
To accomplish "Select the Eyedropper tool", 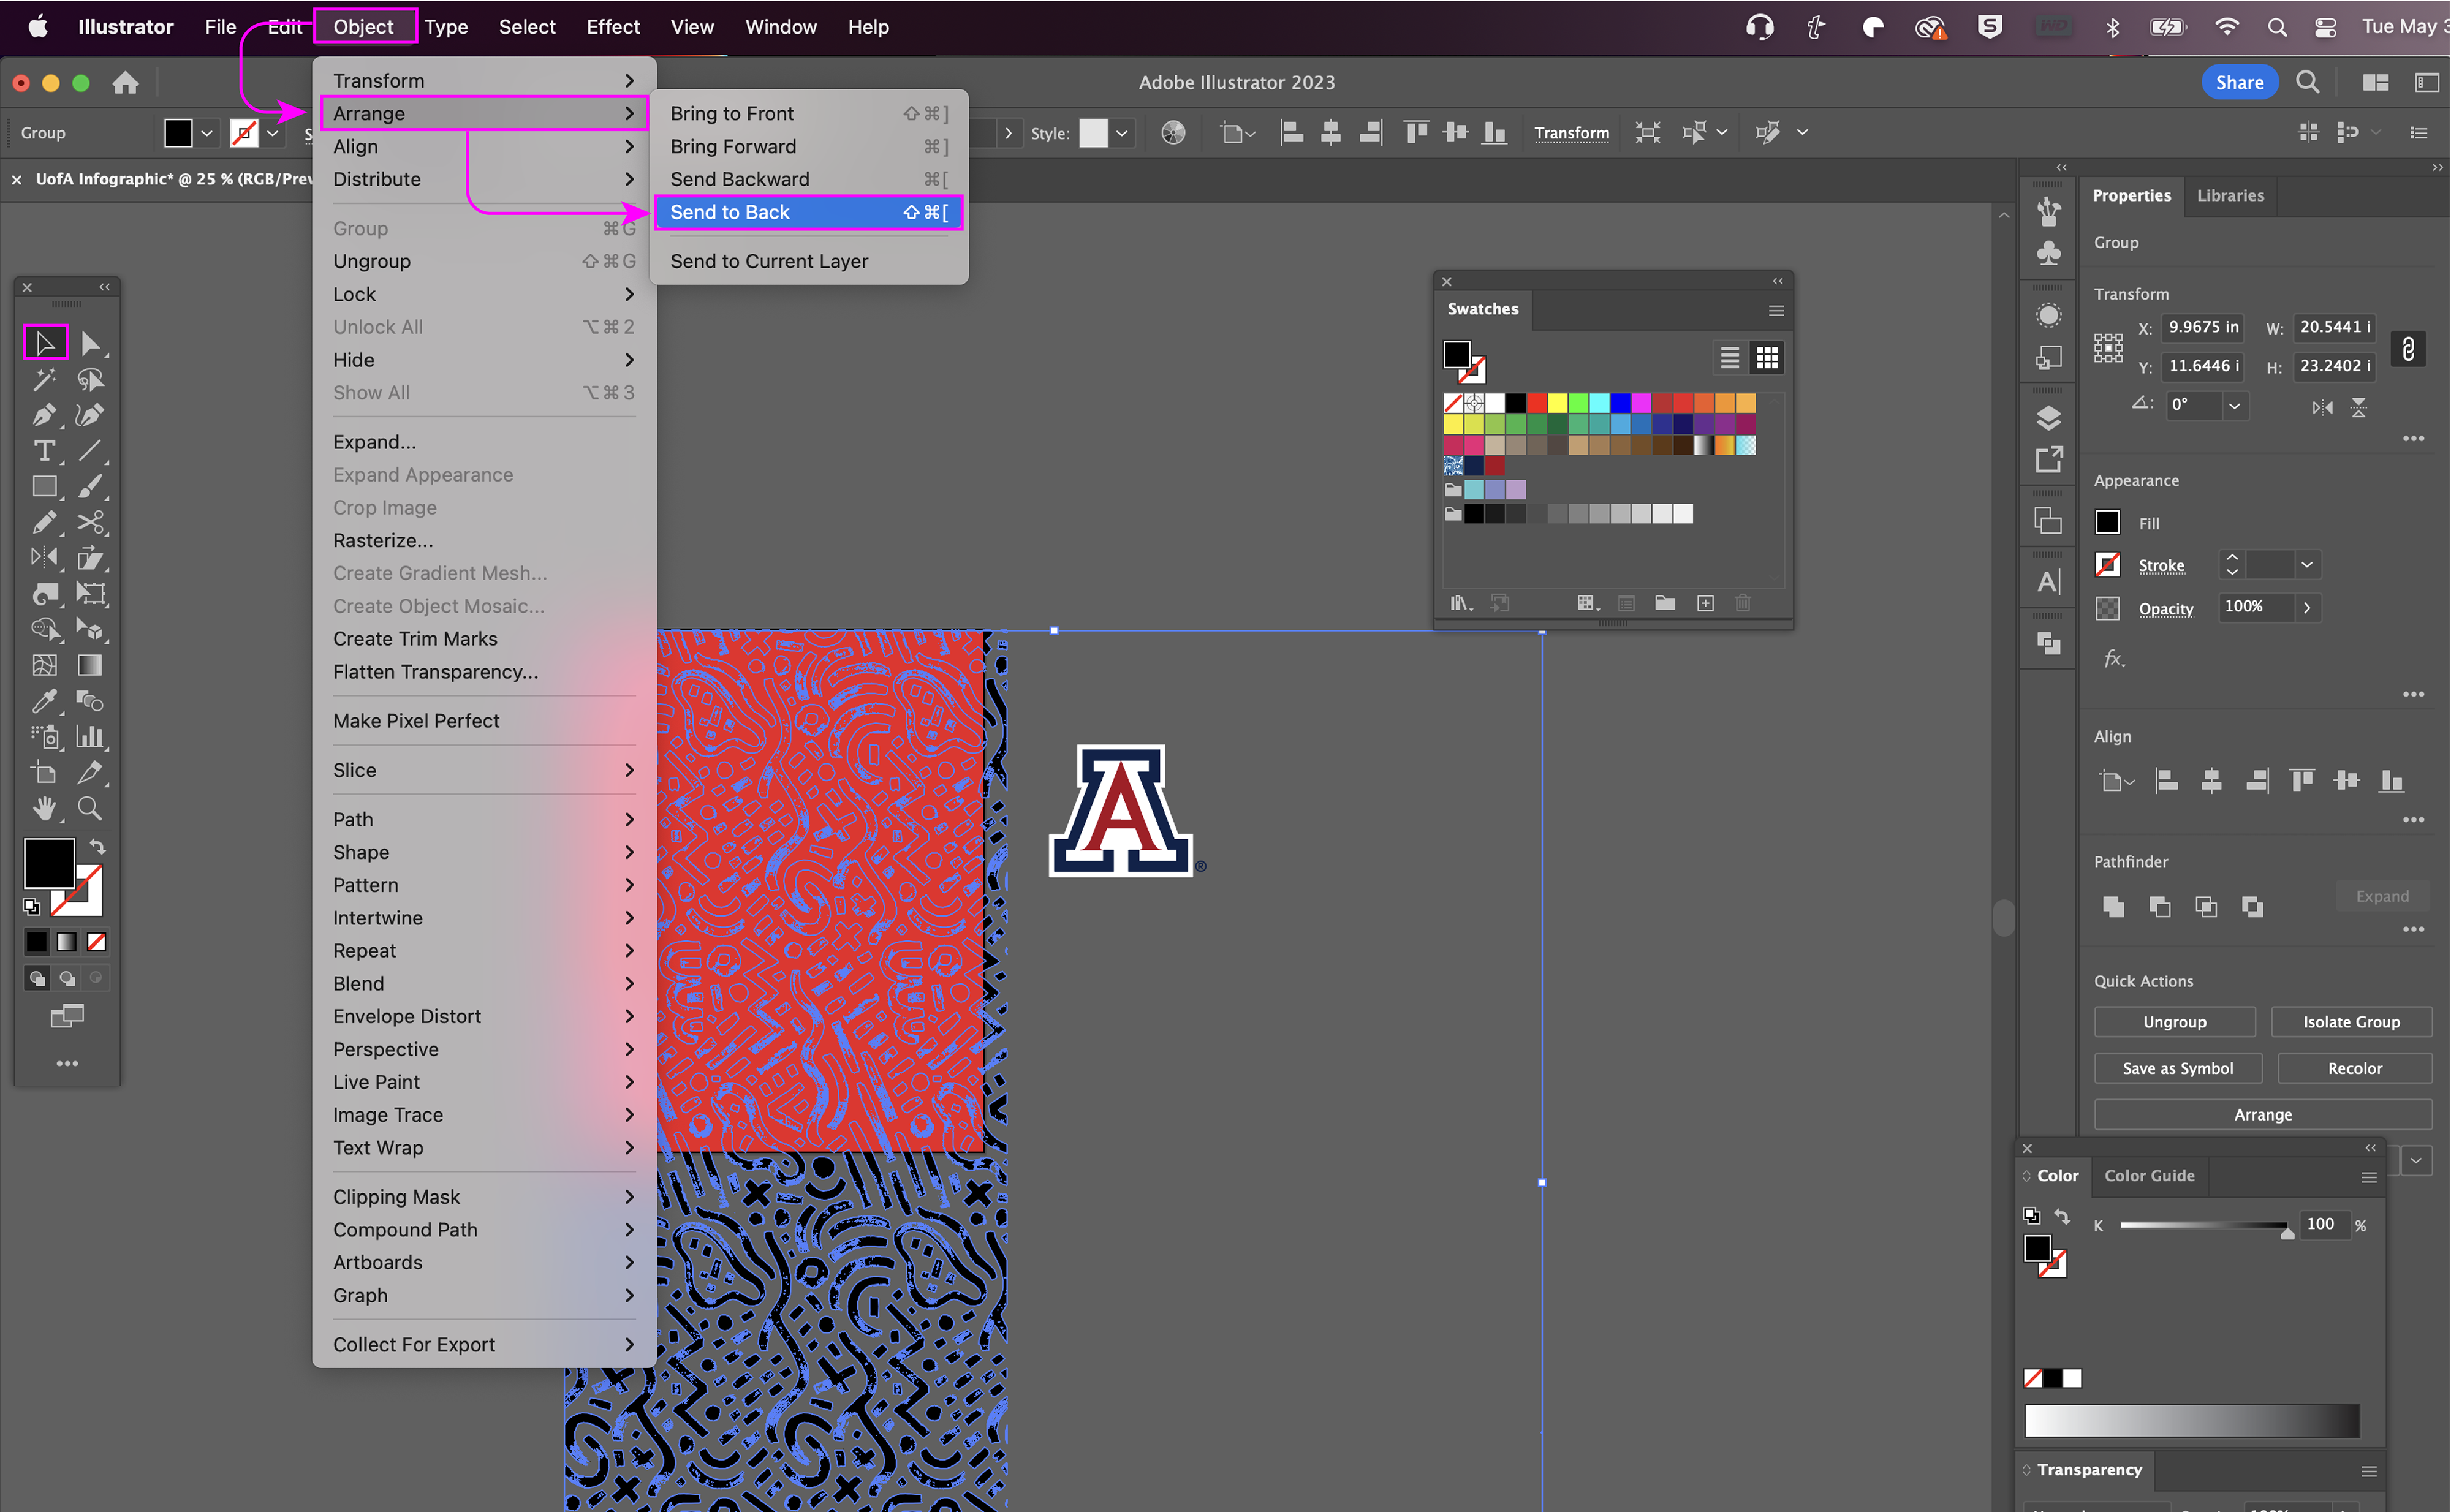I will pyautogui.click(x=44, y=701).
